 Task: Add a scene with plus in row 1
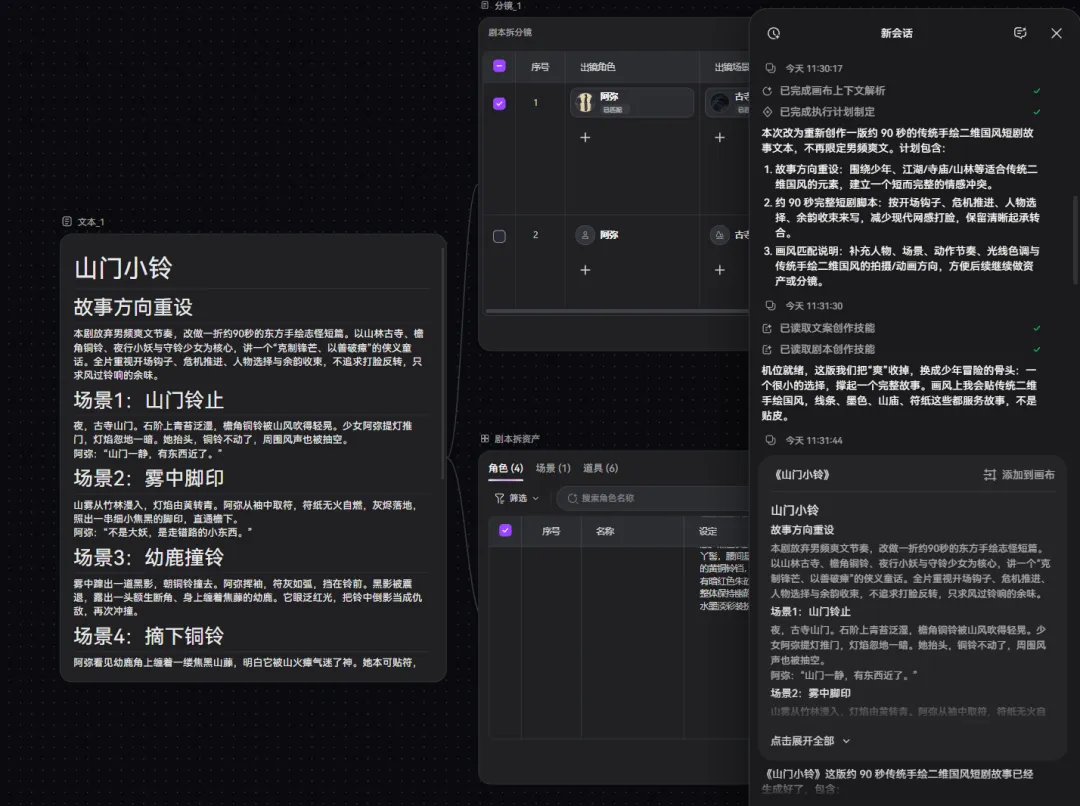[x=719, y=138]
